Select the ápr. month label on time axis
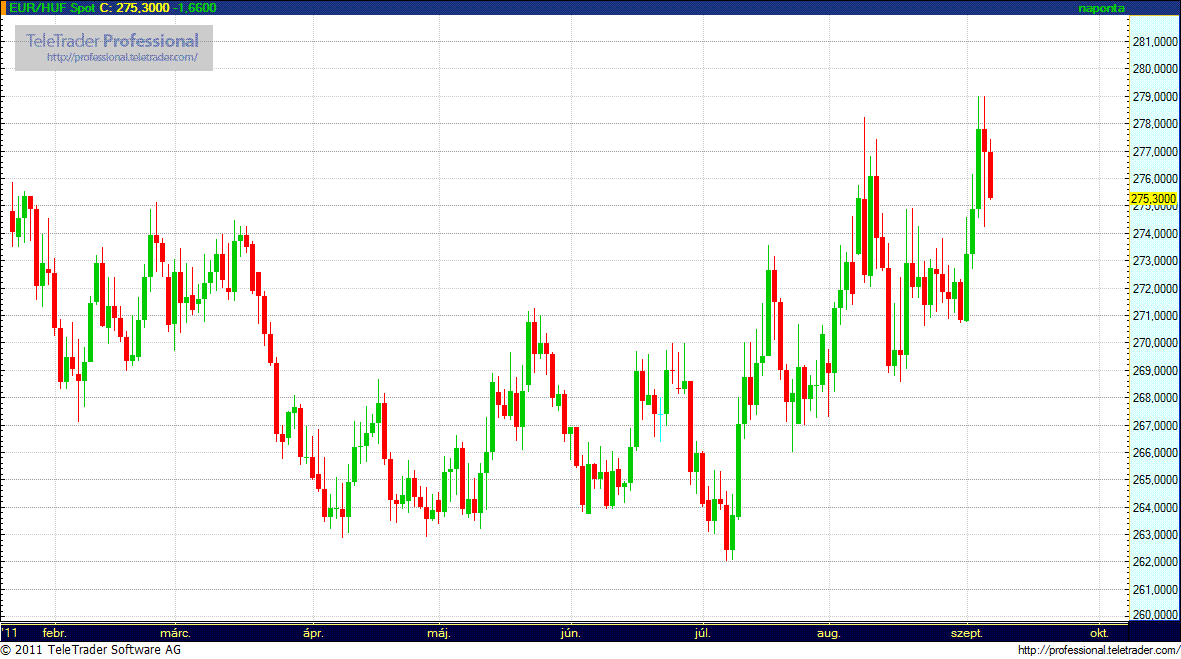 pyautogui.click(x=313, y=633)
